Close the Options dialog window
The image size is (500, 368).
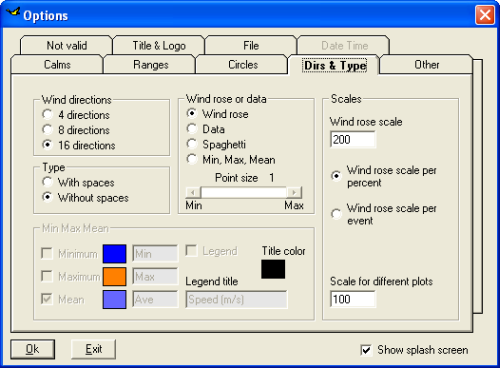coord(485,15)
